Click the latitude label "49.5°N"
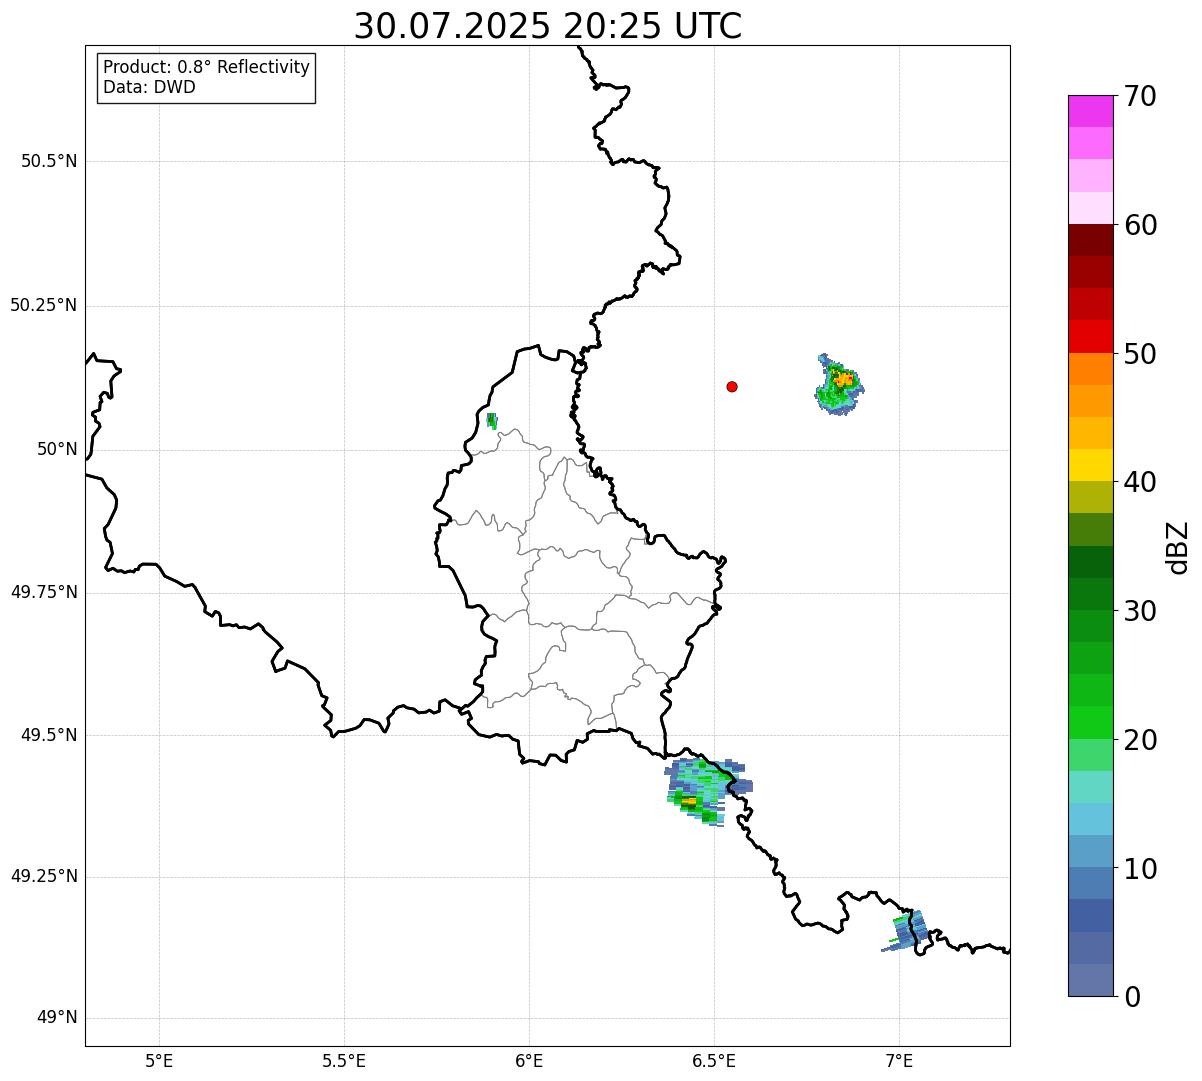 tap(49, 735)
